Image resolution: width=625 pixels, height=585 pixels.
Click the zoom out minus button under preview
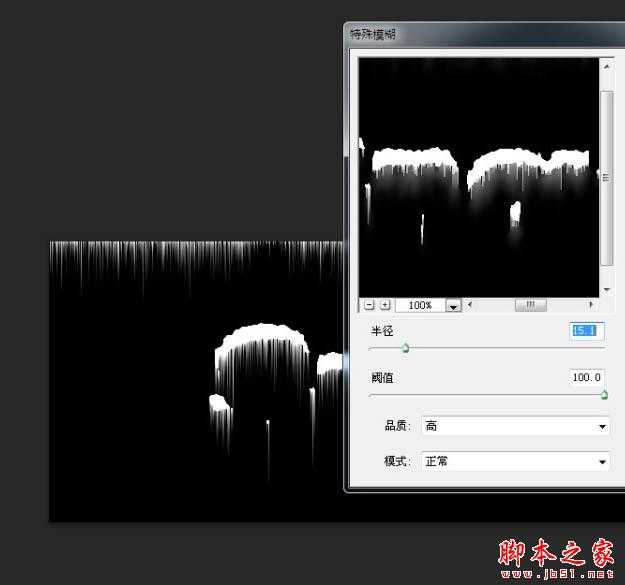369,305
